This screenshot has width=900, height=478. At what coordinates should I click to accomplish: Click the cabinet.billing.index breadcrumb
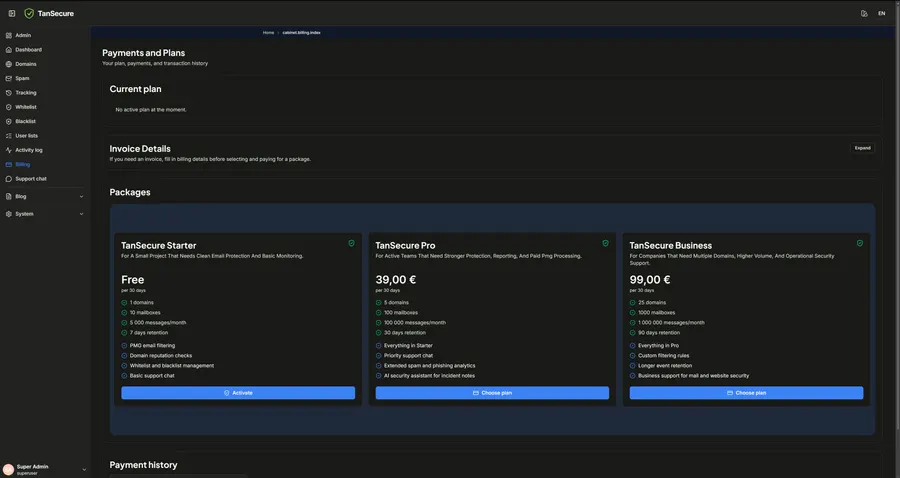tap(301, 33)
